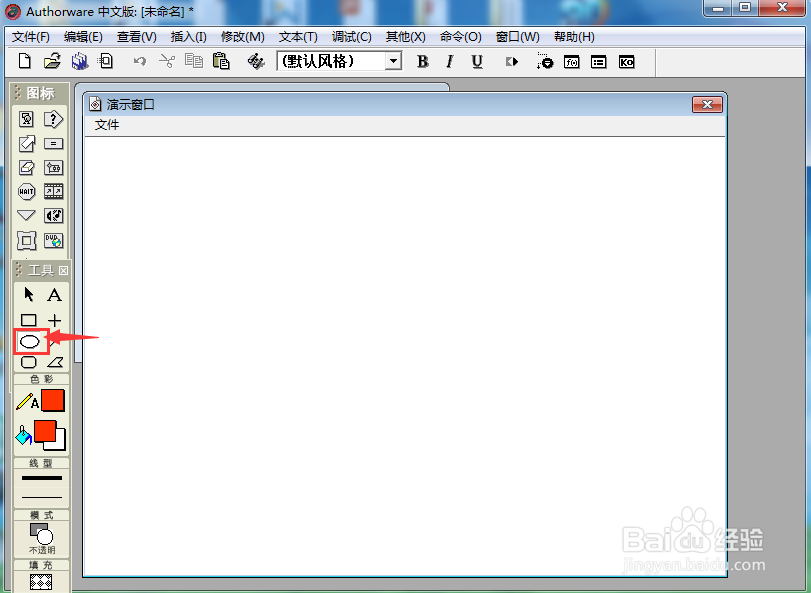Open the 文本(T) menu
This screenshot has width=811, height=593.
(298, 37)
